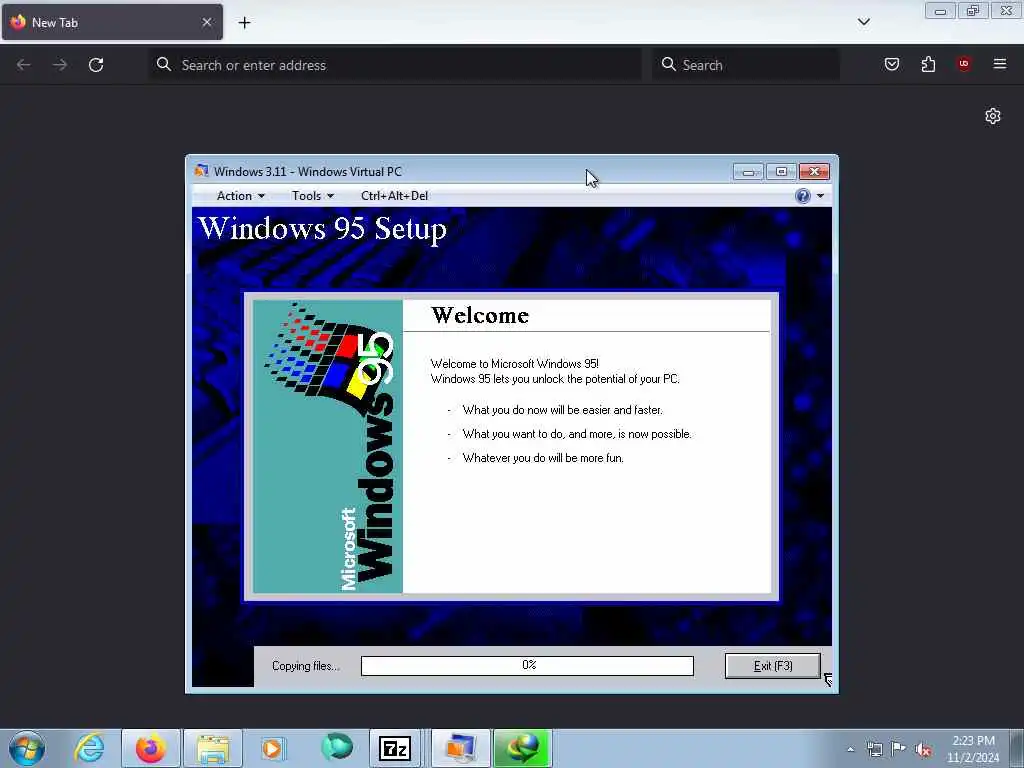The height and width of the screenshot is (768, 1024).
Task: Click 'What you want to do, and more, is now possible.'
Action: 577,434
